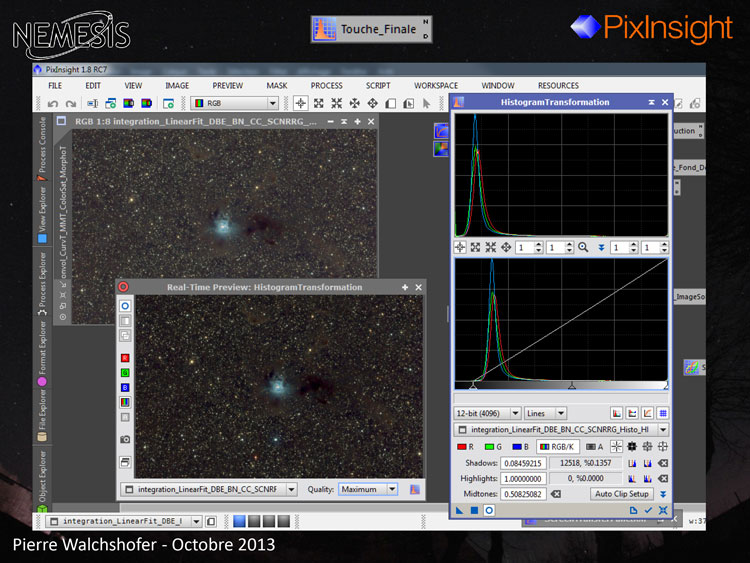Click the Undo arrow in the main toolbar

[x=53, y=103]
